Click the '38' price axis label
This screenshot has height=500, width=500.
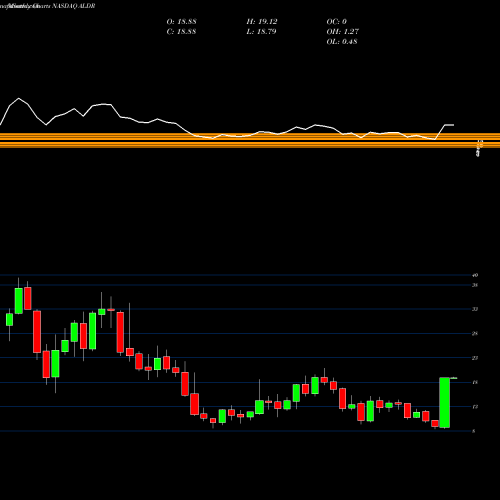tap(475, 285)
